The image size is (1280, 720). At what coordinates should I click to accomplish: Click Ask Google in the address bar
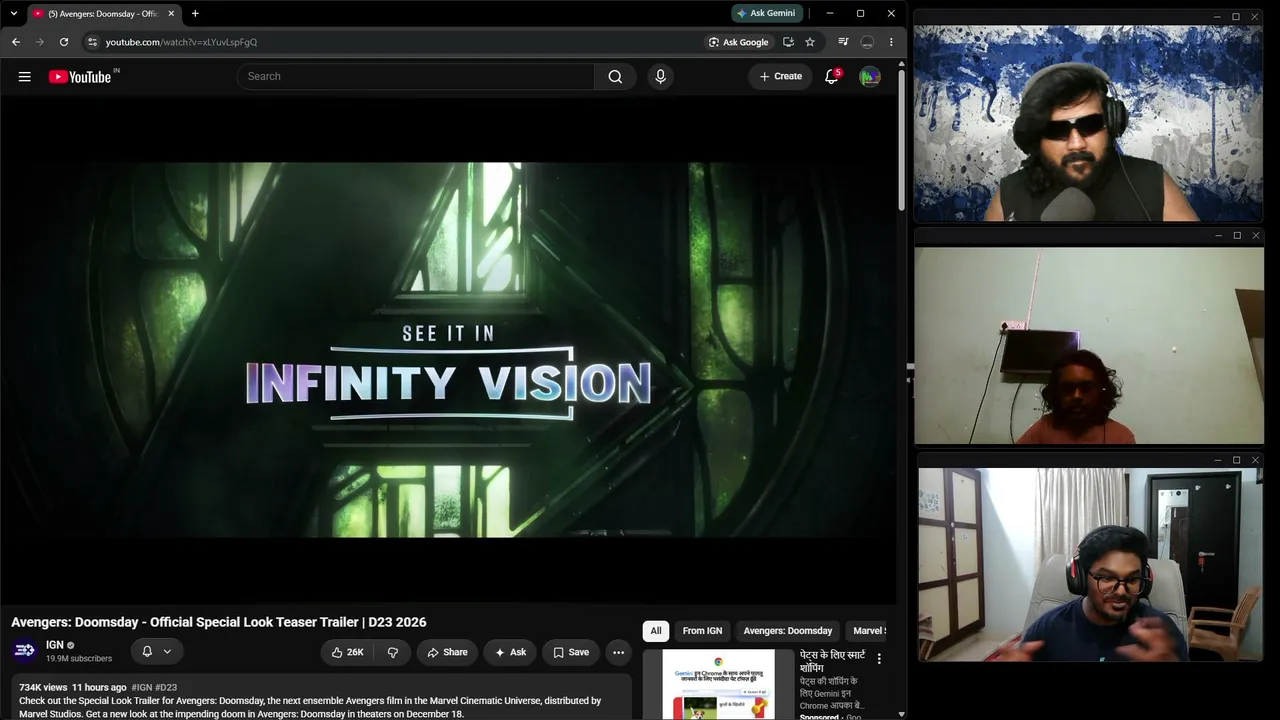coord(739,42)
